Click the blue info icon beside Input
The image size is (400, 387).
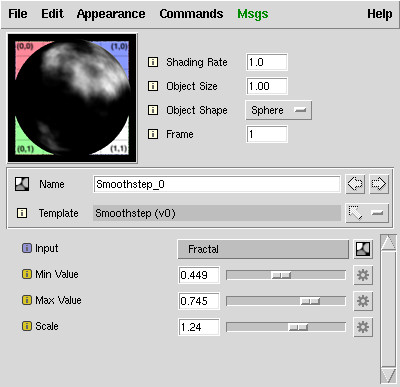(x=27, y=248)
